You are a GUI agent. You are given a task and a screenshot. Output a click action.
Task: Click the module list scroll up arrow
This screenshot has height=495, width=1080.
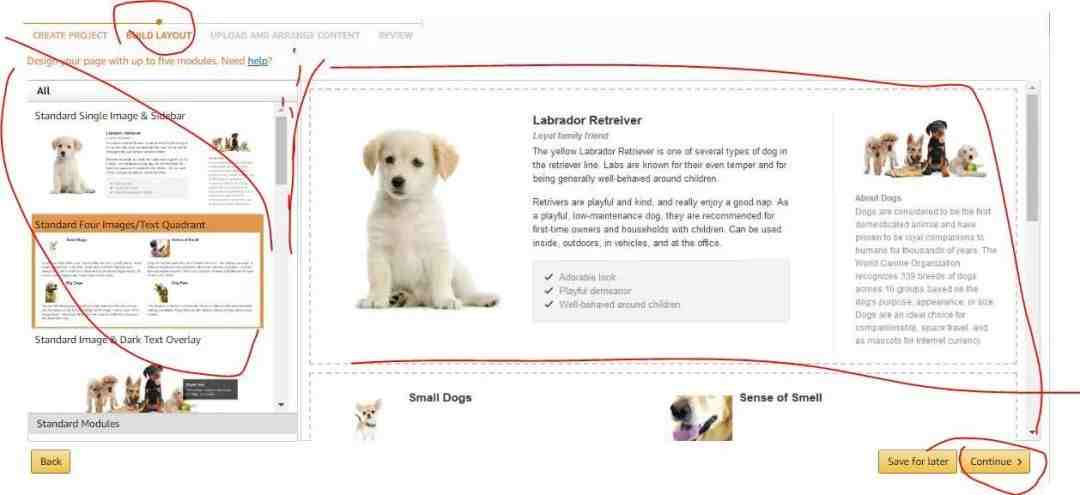coord(281,110)
